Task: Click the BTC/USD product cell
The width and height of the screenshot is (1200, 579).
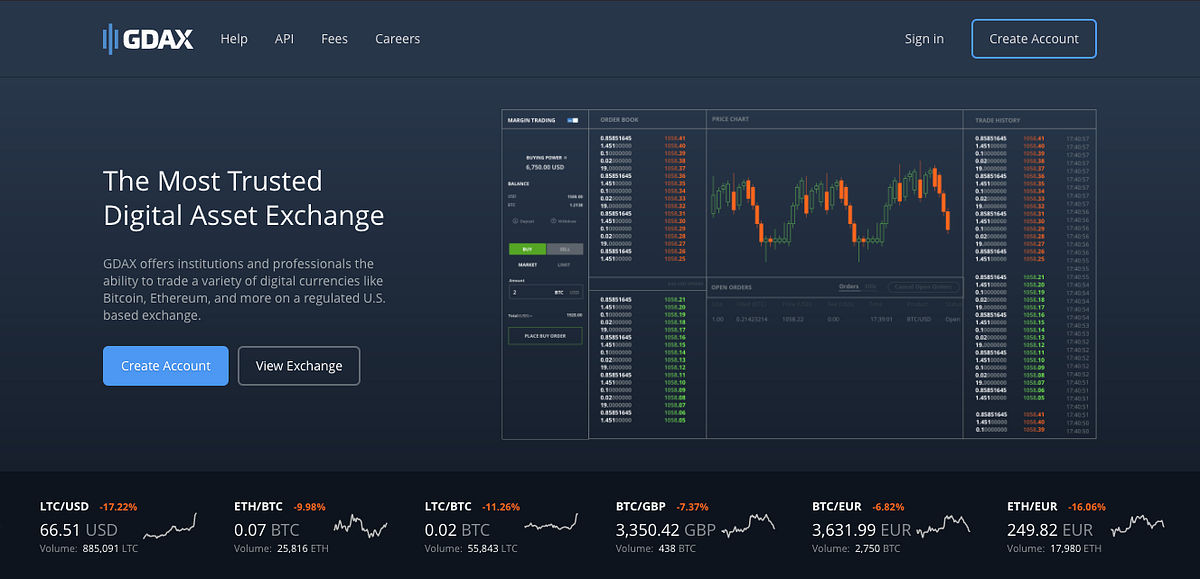Action: coord(918,319)
